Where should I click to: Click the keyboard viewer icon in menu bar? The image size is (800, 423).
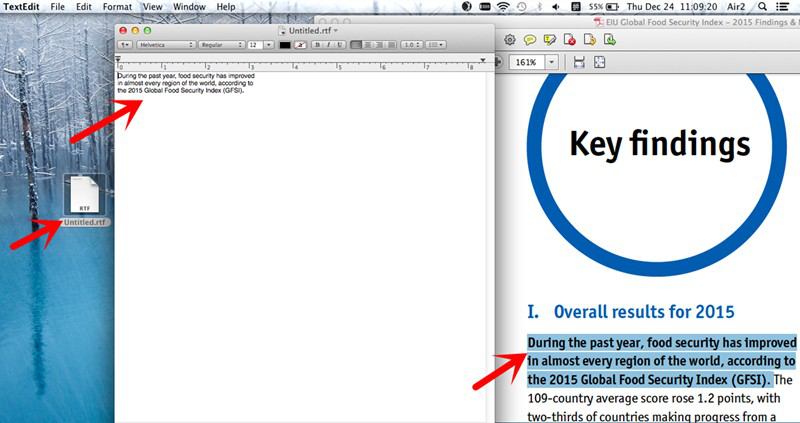coord(484,7)
